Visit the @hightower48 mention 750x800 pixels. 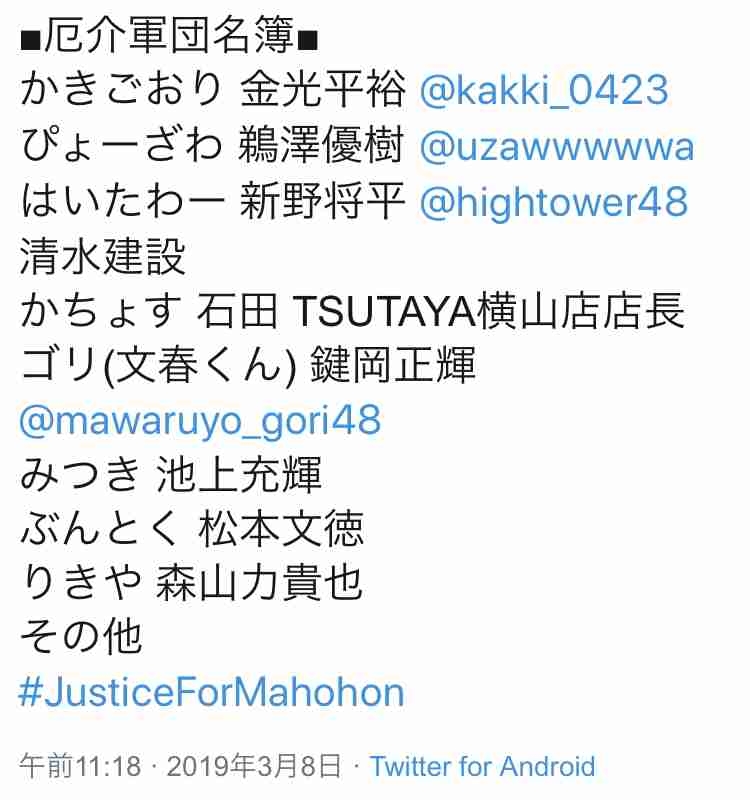(554, 202)
